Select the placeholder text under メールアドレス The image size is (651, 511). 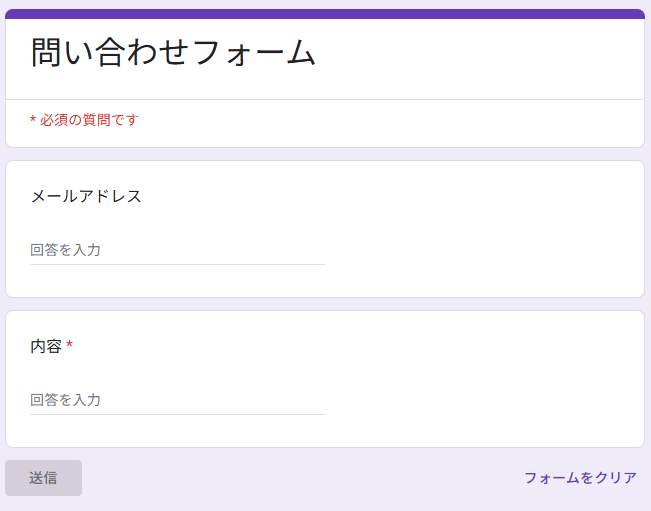coord(66,250)
